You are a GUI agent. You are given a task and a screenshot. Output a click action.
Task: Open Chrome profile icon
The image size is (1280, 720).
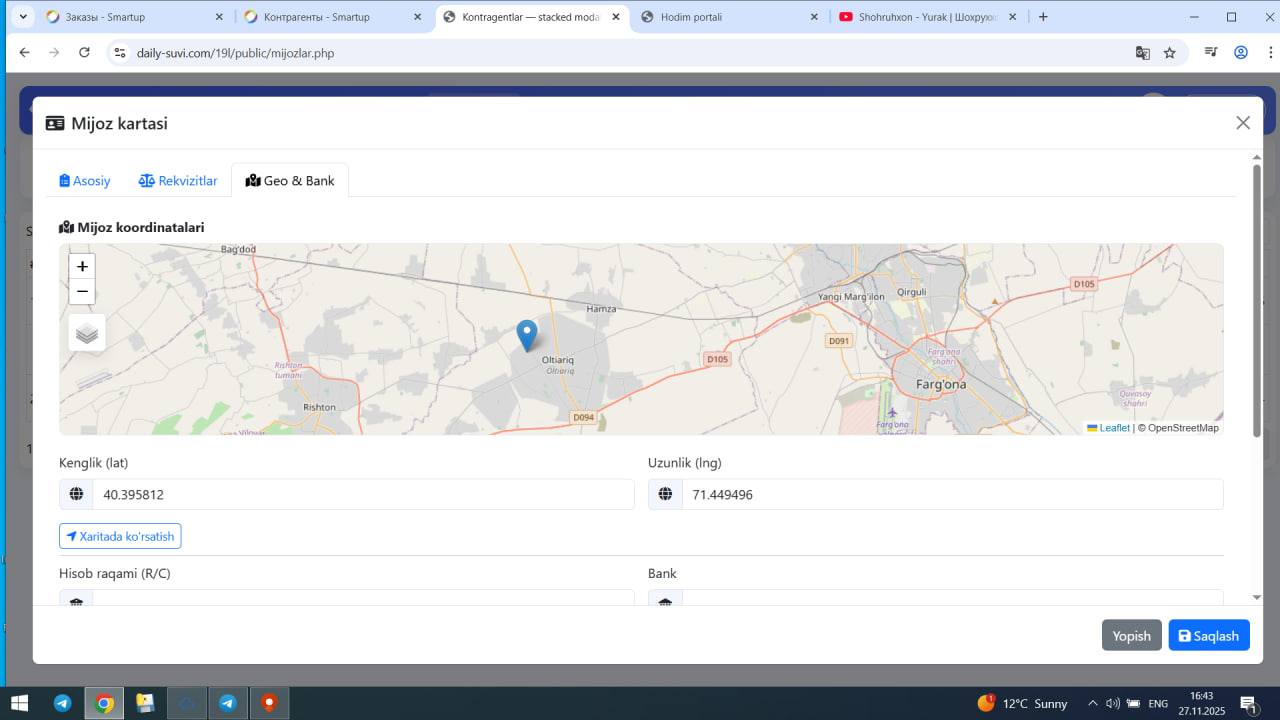(1241, 53)
